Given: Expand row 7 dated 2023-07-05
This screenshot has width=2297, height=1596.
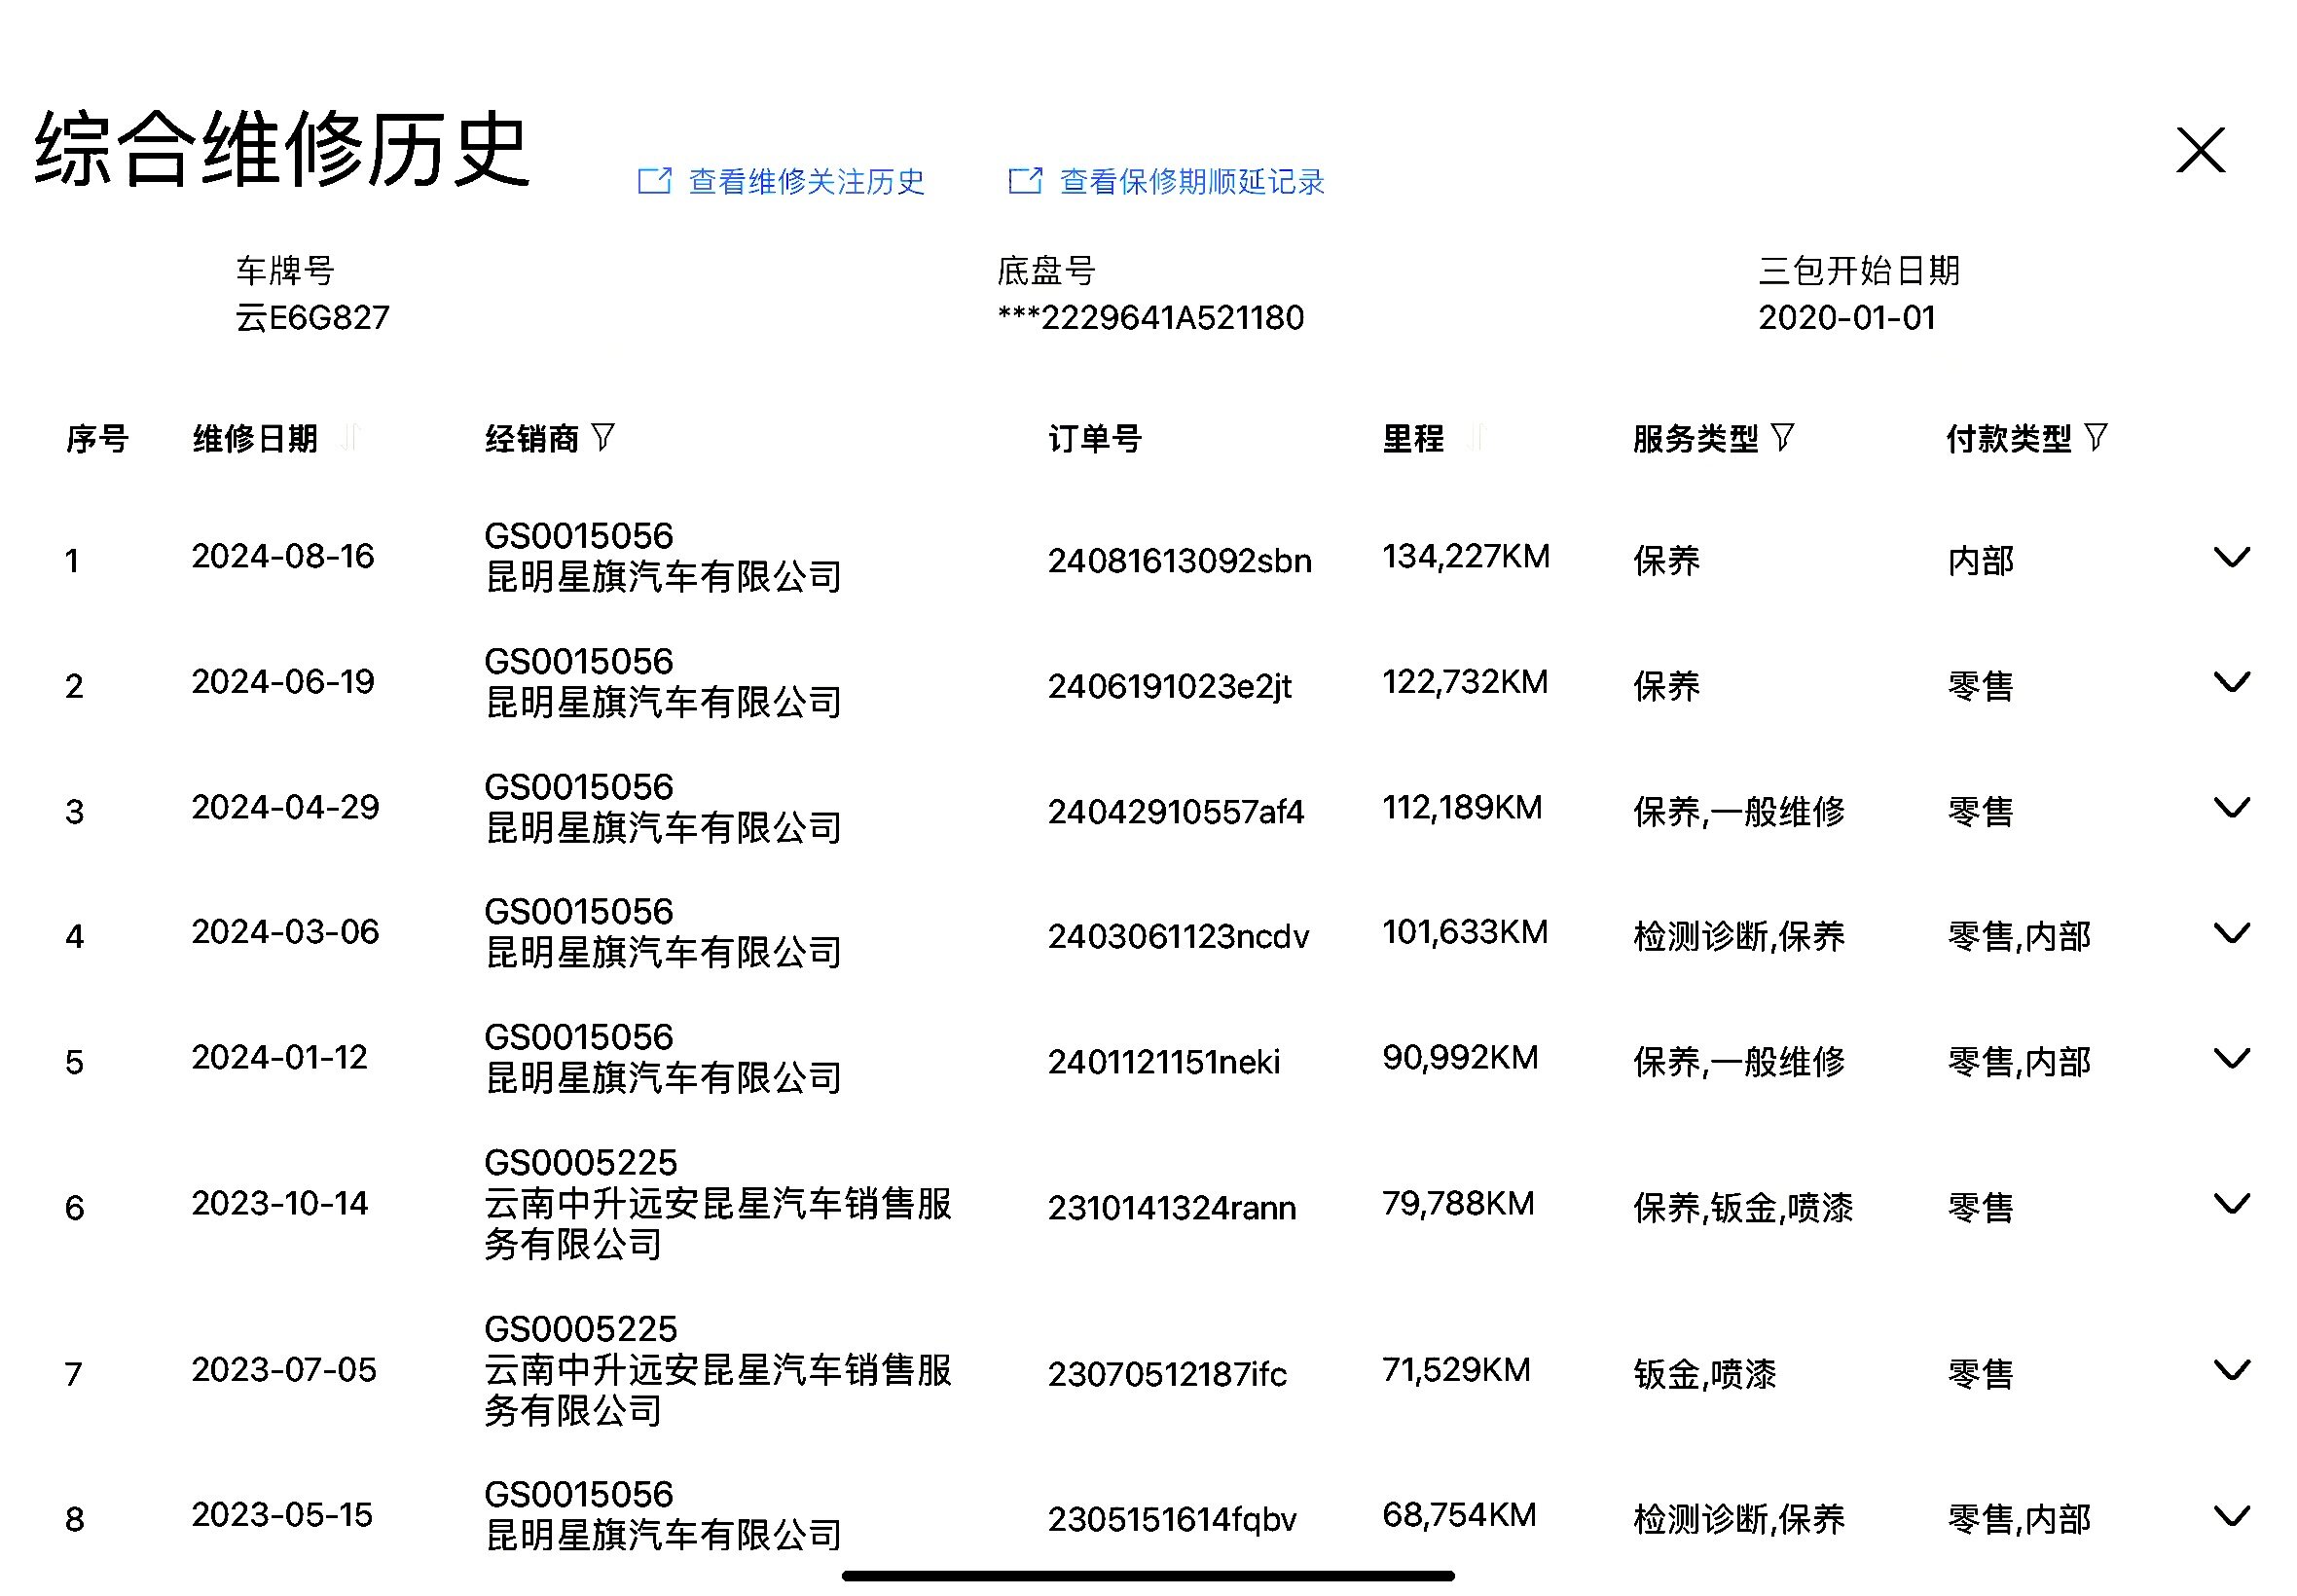Looking at the screenshot, I should click(x=2231, y=1370).
